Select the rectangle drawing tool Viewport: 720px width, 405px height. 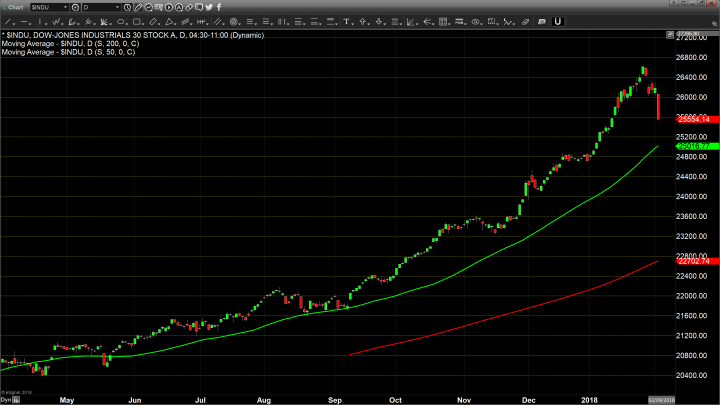point(137,22)
